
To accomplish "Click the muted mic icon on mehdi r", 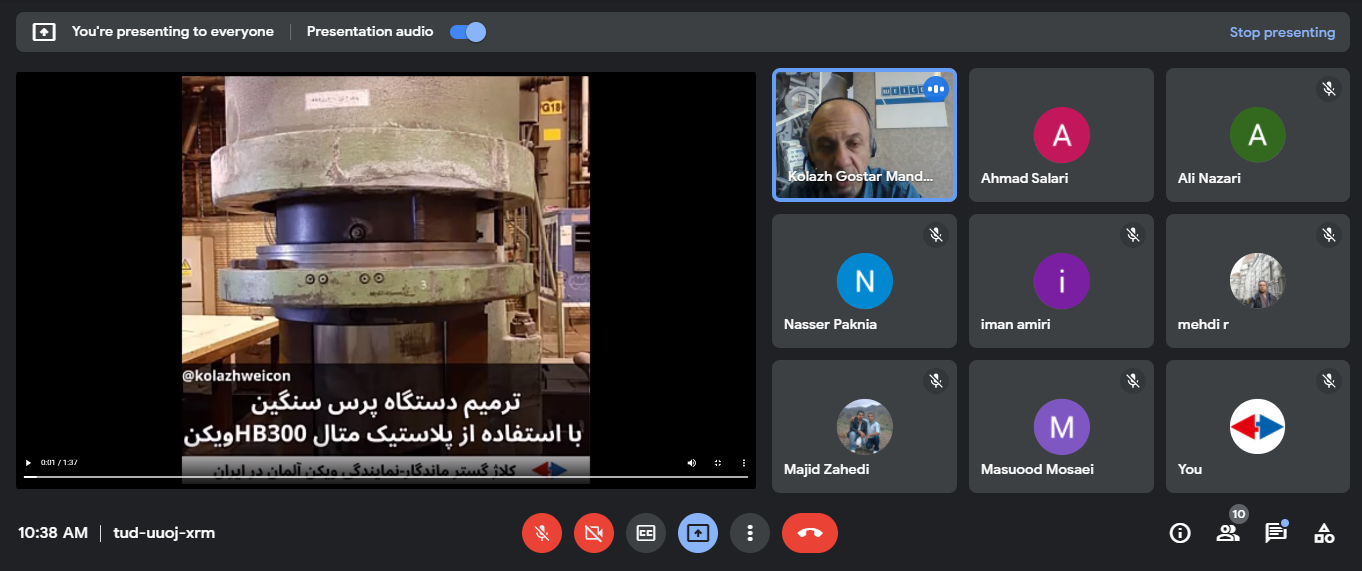I will (1329, 235).
